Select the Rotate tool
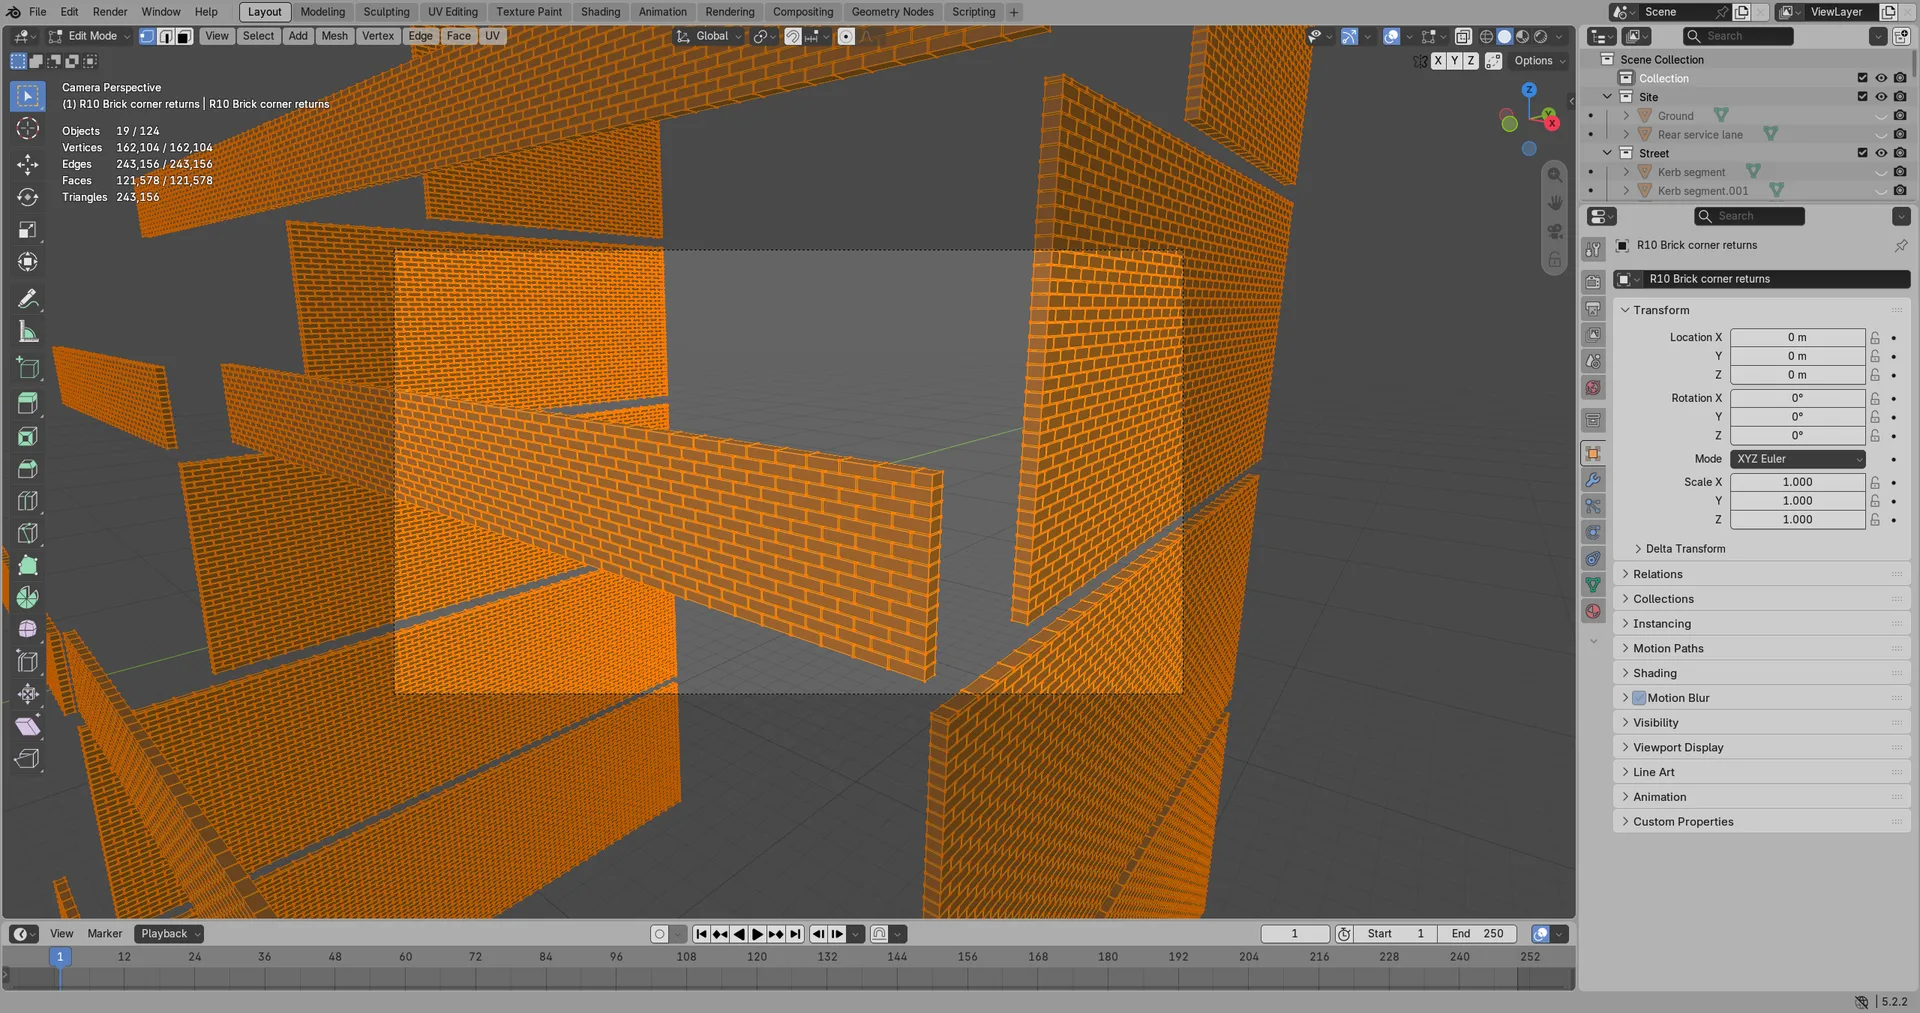This screenshot has width=1920, height=1013. [28, 197]
